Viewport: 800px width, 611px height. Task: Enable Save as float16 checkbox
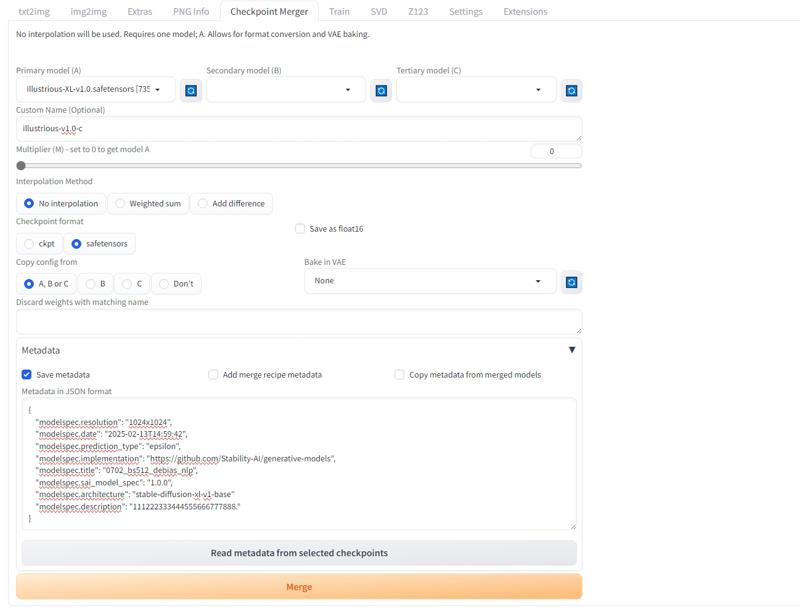[x=300, y=229]
